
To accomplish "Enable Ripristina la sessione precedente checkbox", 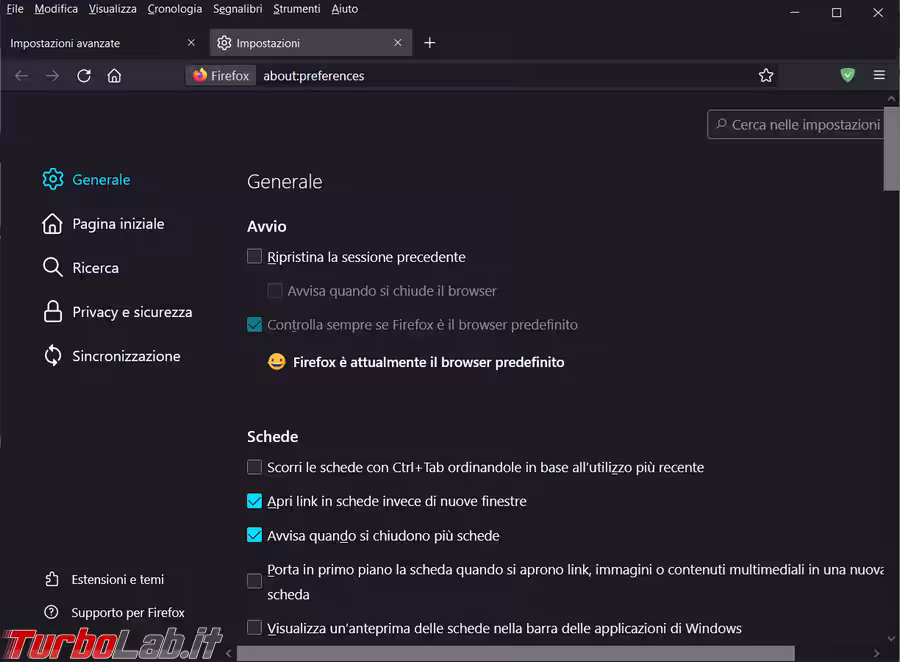I will pos(254,257).
